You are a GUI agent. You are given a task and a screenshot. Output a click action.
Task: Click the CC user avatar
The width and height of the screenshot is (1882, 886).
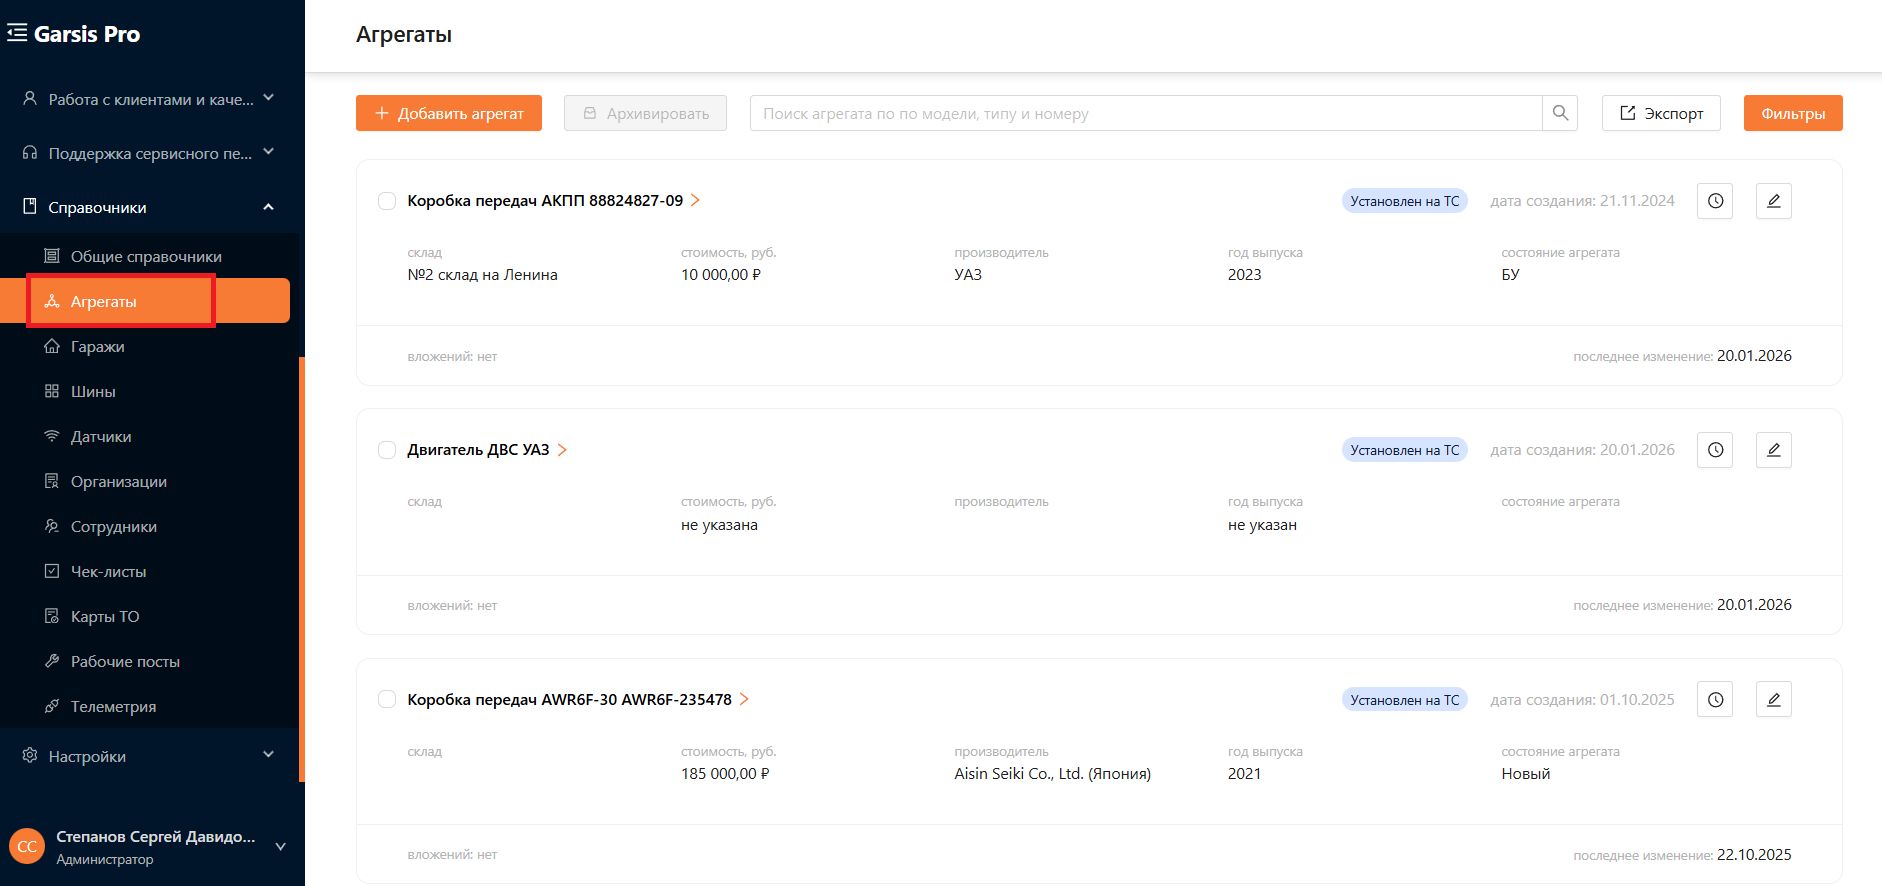click(x=27, y=847)
